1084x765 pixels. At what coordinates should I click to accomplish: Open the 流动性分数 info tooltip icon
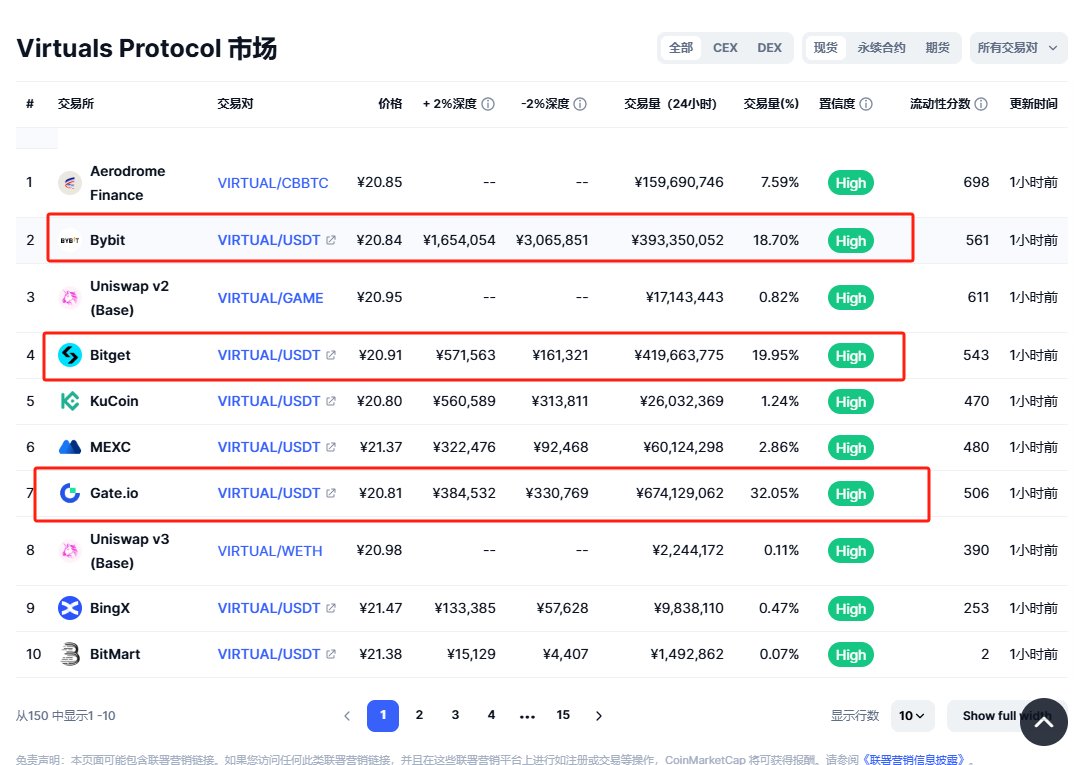pyautogui.click(x=981, y=104)
